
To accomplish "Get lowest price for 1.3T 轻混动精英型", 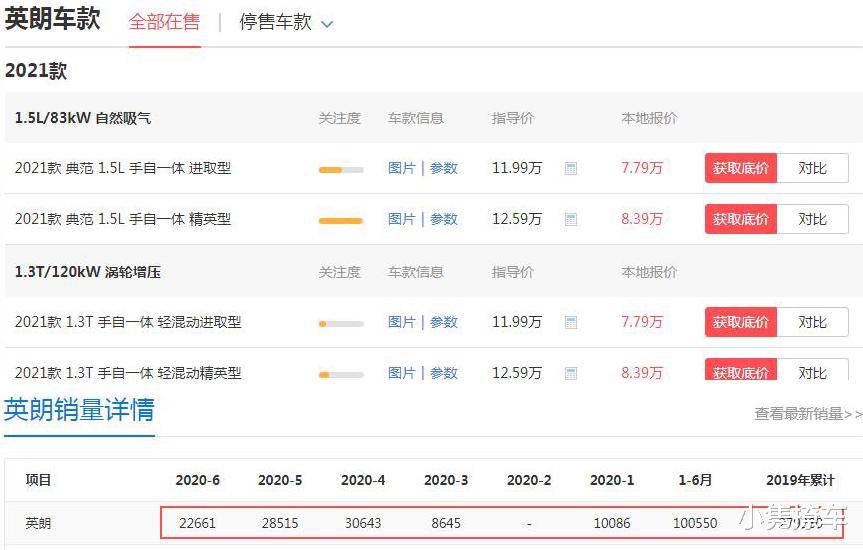I will click(x=740, y=369).
